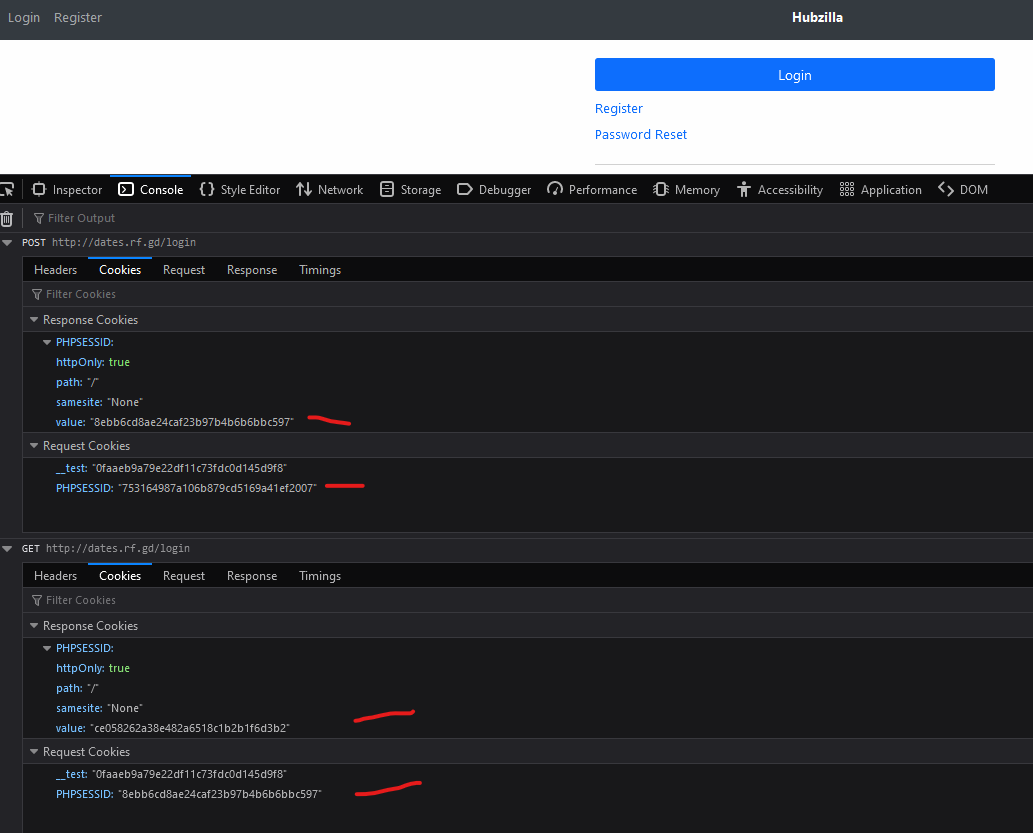Open the Network monitor panel
Screen dimensions: 1033x833
click(x=330, y=190)
